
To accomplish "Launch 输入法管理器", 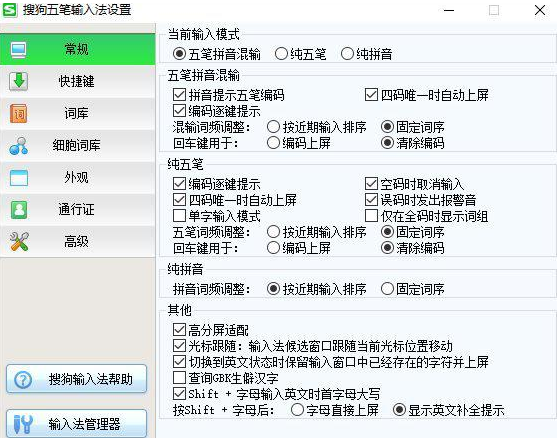I will (x=76, y=424).
